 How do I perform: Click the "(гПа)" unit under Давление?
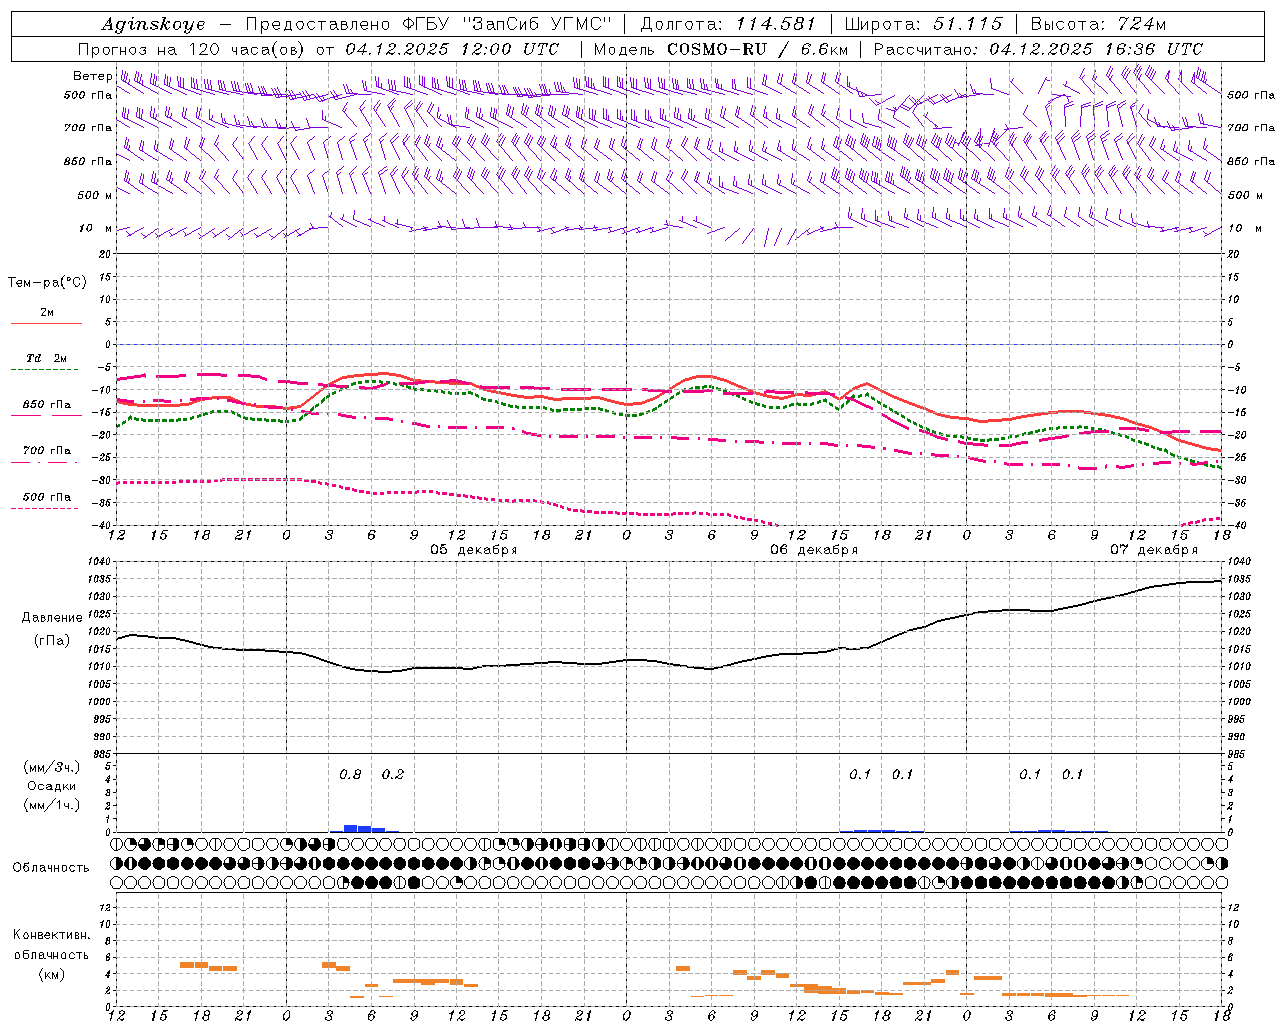[x=52, y=640]
